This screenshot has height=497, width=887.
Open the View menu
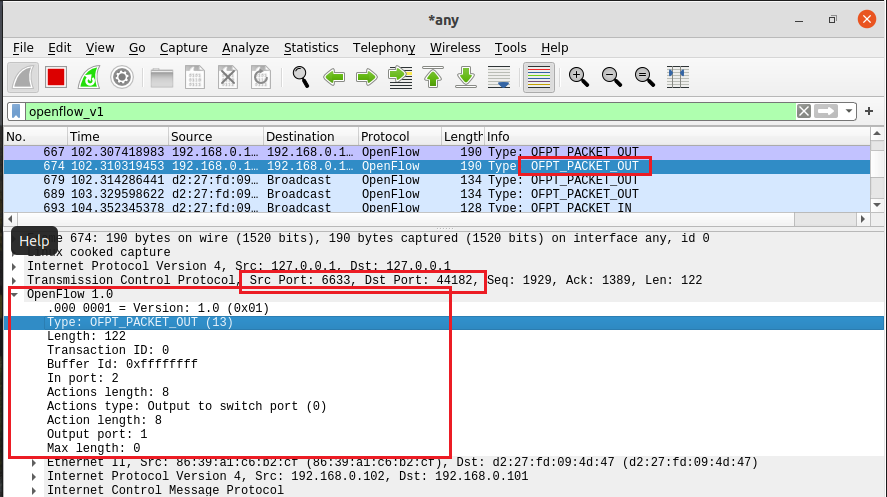pos(100,48)
